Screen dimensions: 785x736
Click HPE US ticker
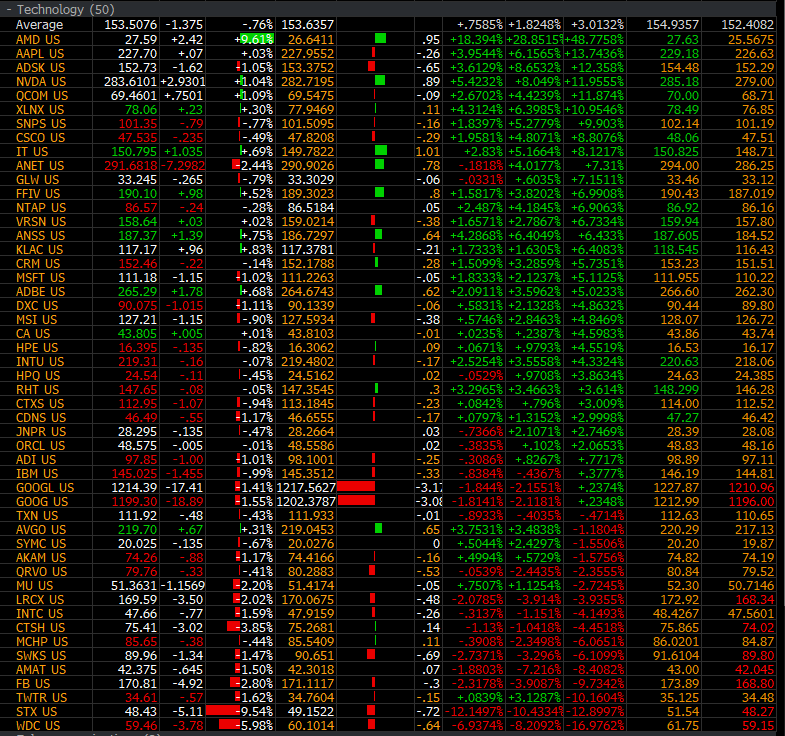[37, 348]
